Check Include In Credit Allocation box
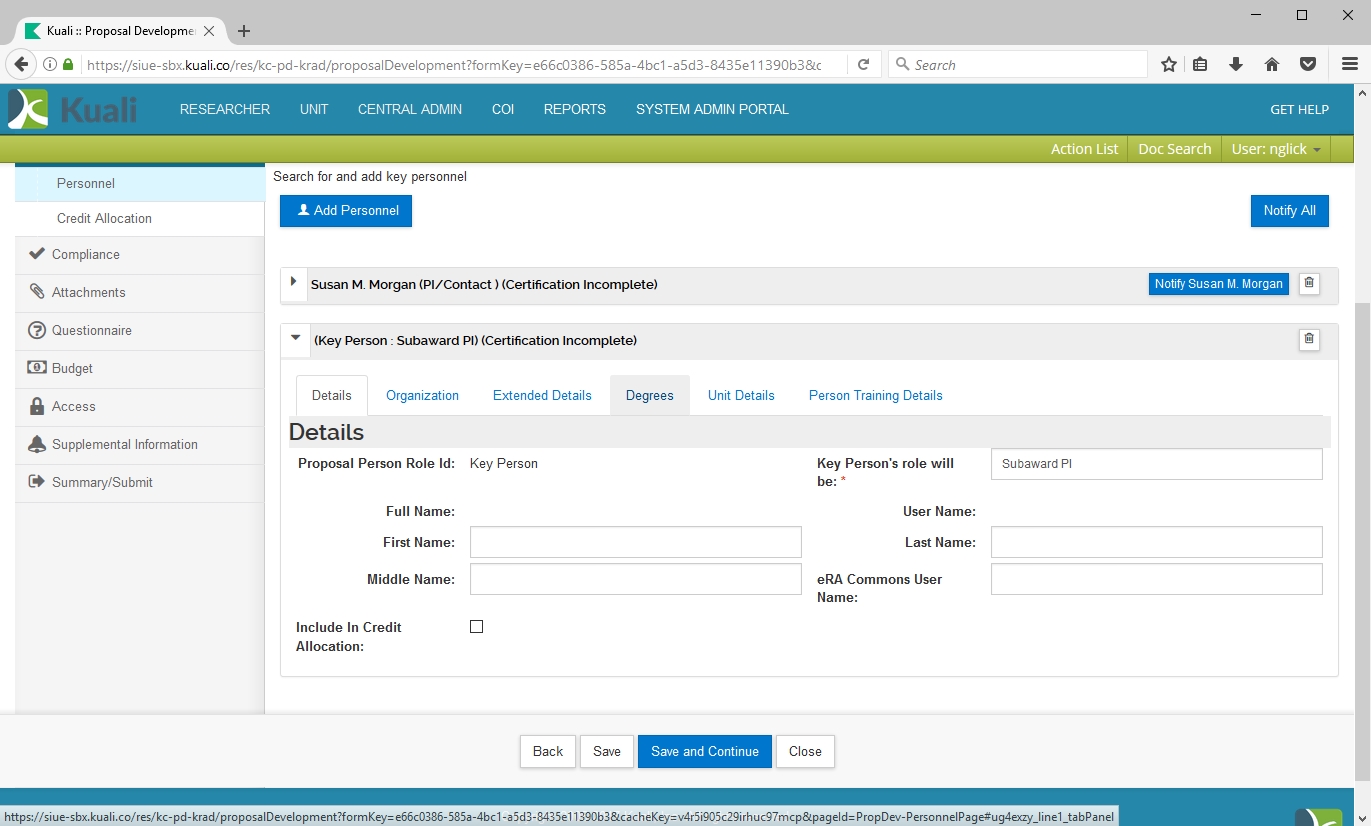1371x826 pixels. 477,627
